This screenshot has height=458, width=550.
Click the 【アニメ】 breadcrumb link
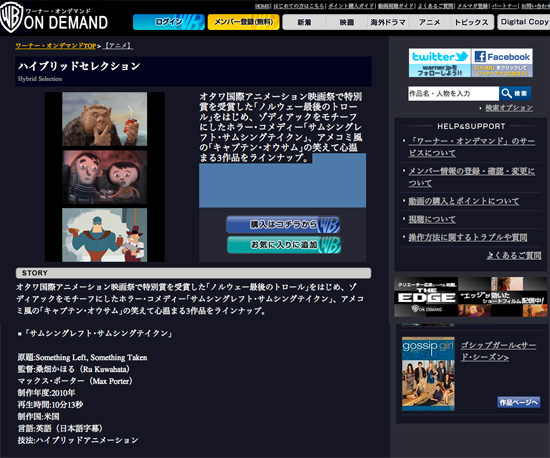pyautogui.click(x=118, y=46)
